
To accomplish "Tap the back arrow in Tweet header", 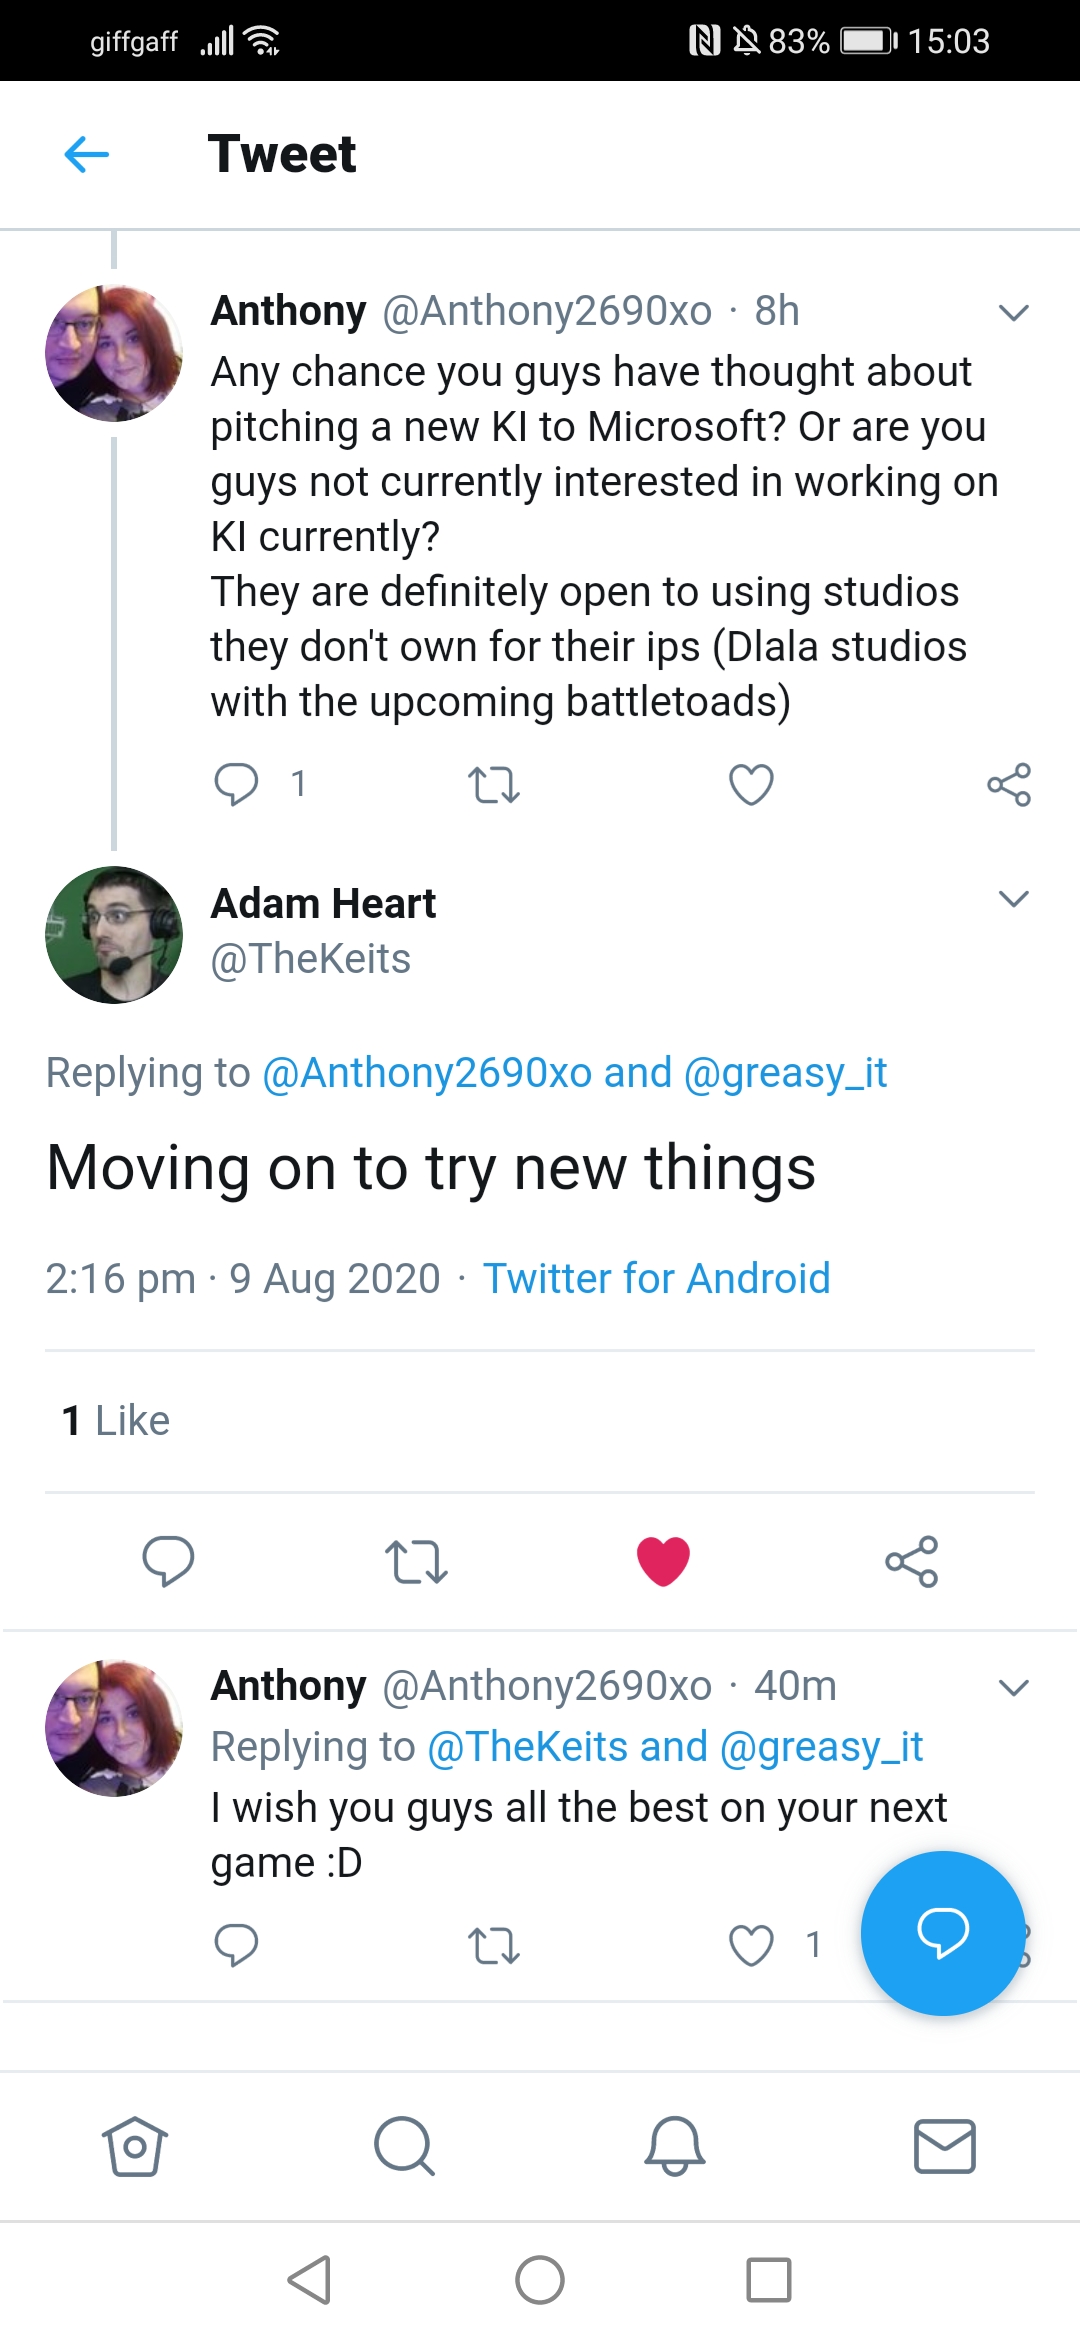I will 87,155.
